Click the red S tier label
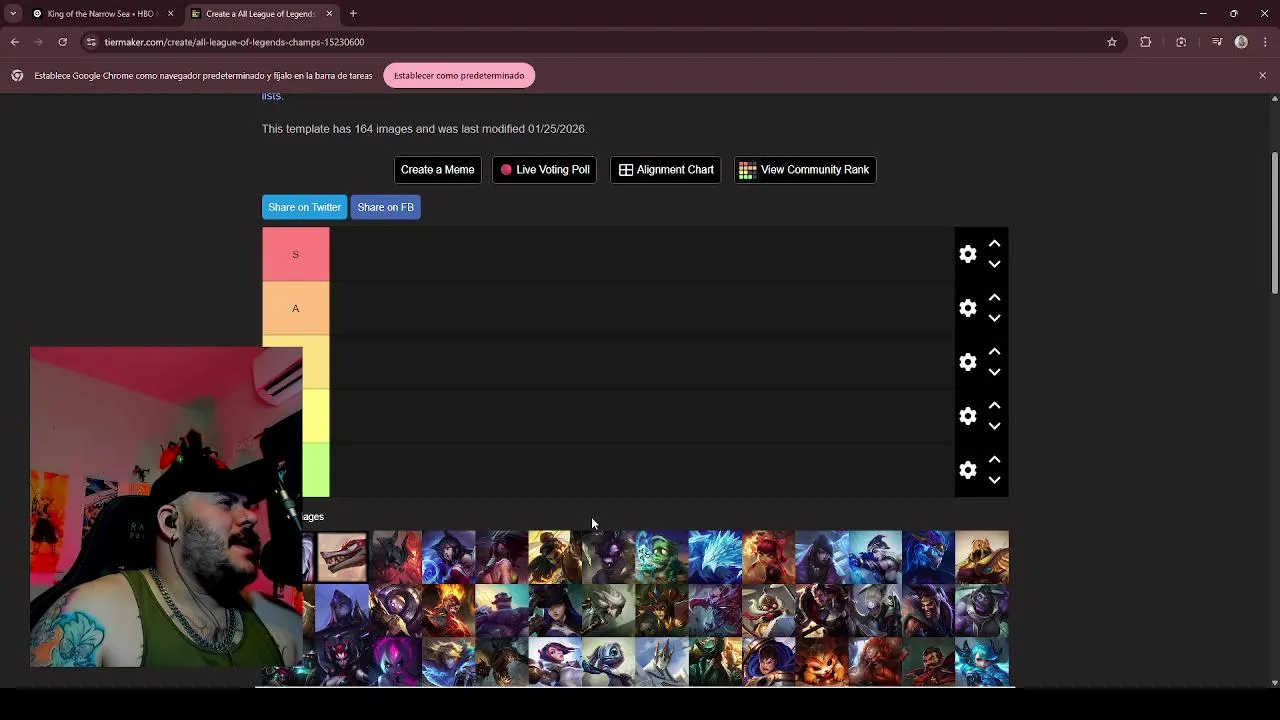The image size is (1280, 720). click(295, 254)
